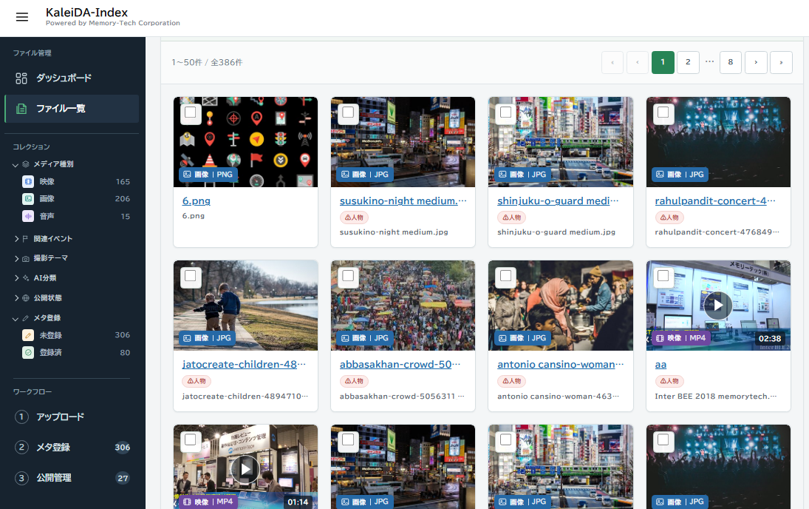Check the antonio cansino-woman card checkbox
809x509 pixels.
tap(506, 276)
